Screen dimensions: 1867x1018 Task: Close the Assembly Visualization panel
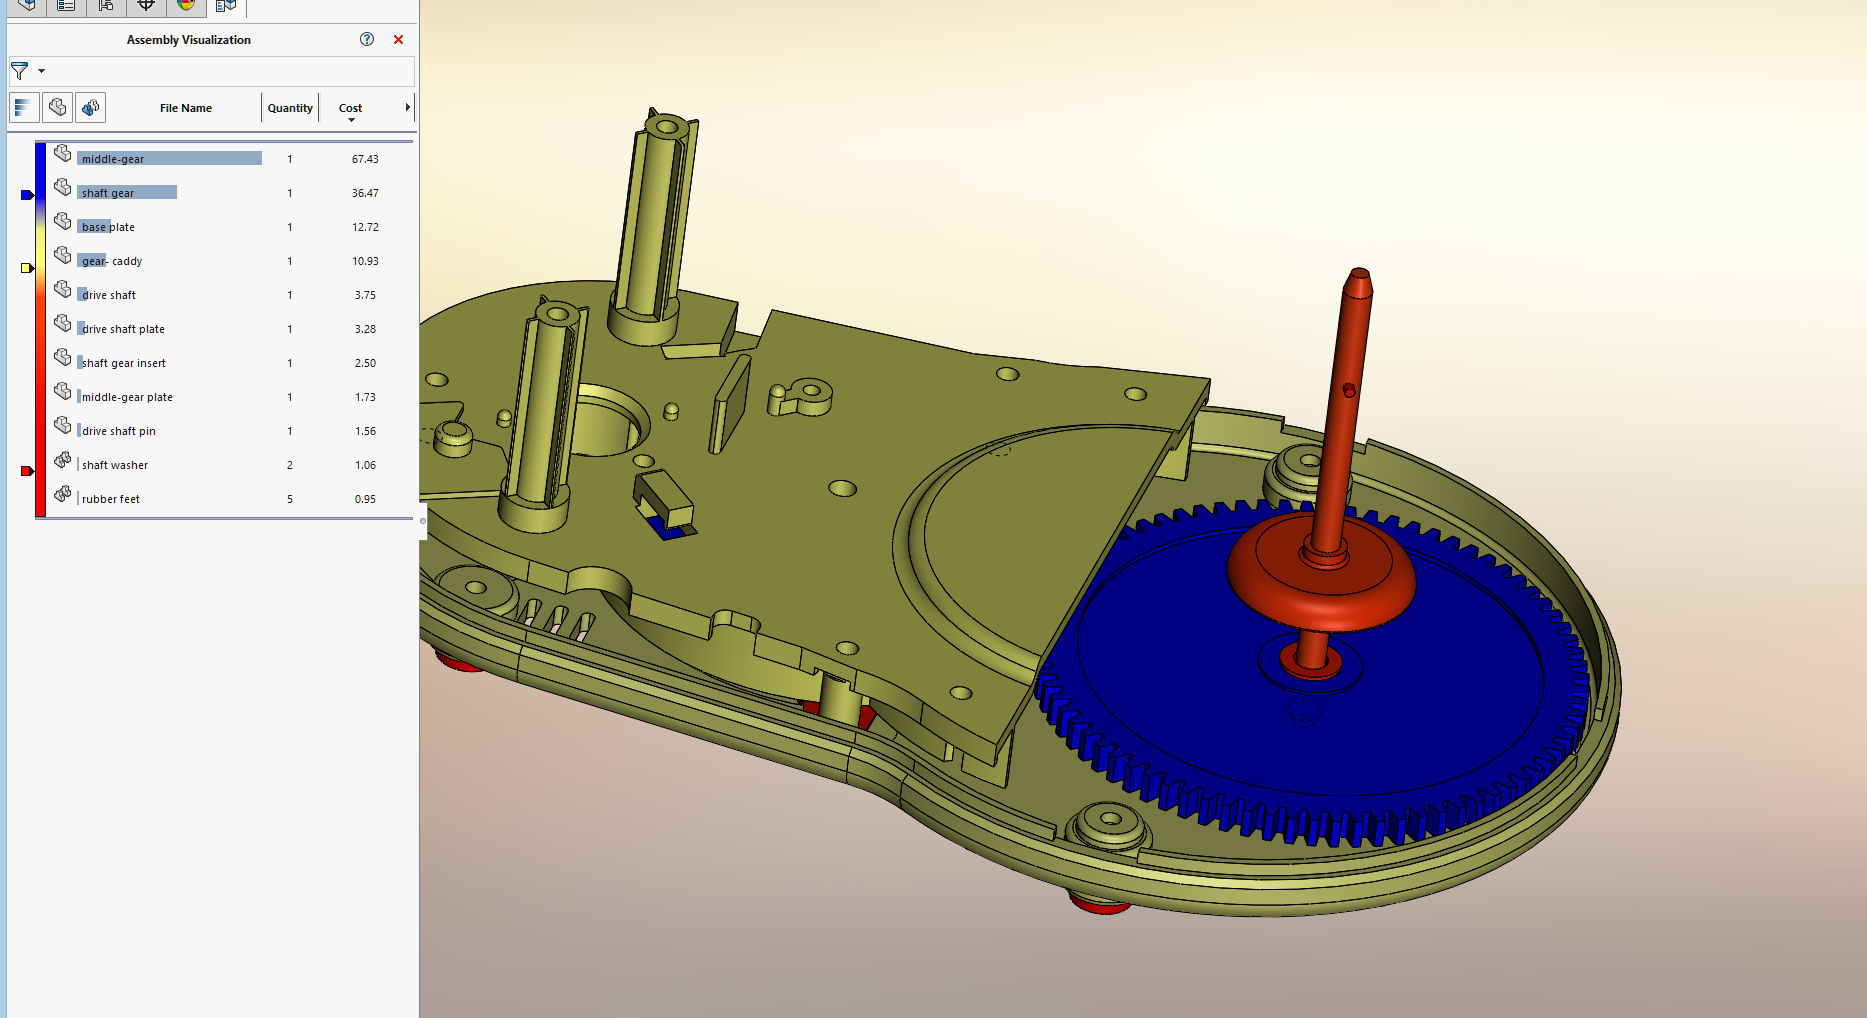(x=398, y=40)
